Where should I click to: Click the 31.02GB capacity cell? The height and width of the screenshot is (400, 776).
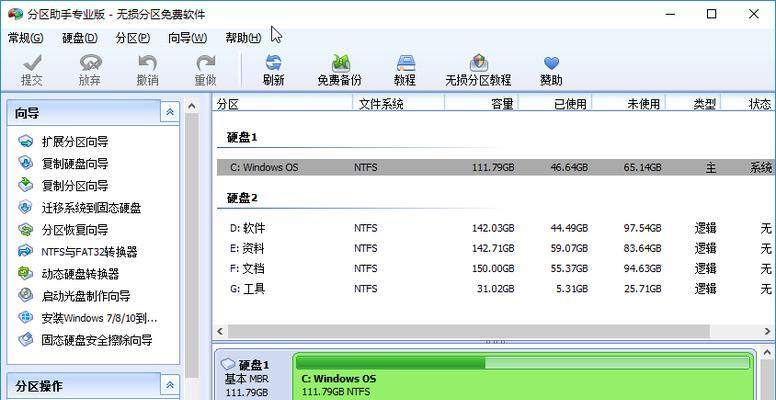pyautogui.click(x=495, y=289)
